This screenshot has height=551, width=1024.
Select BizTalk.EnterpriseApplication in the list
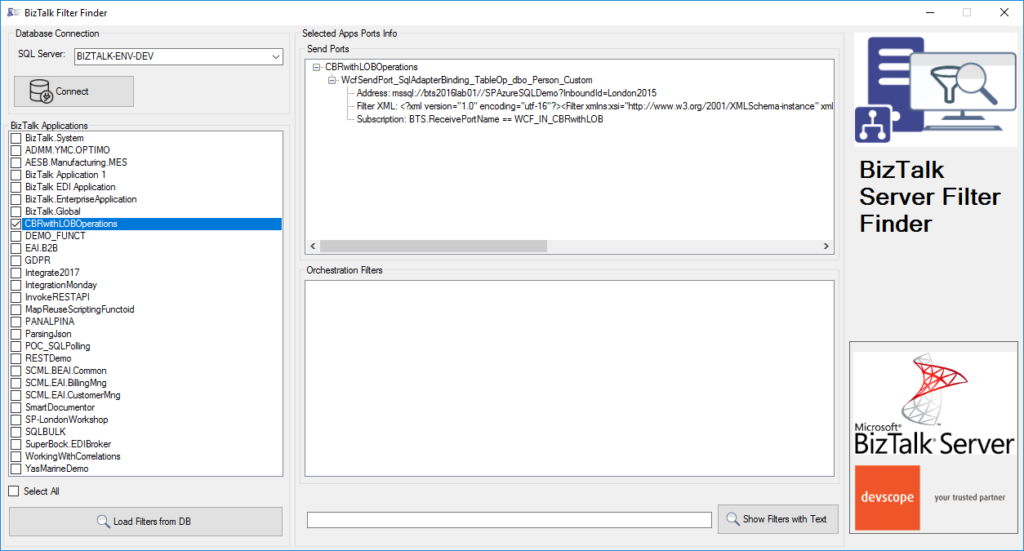80,199
